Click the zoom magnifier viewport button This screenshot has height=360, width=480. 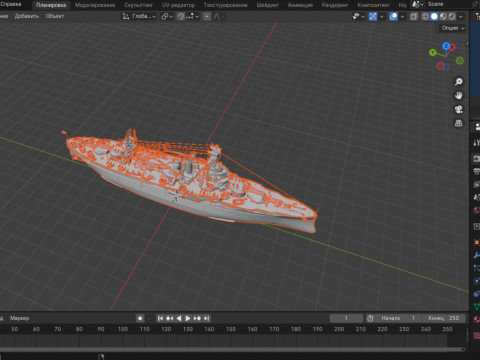tap(459, 82)
